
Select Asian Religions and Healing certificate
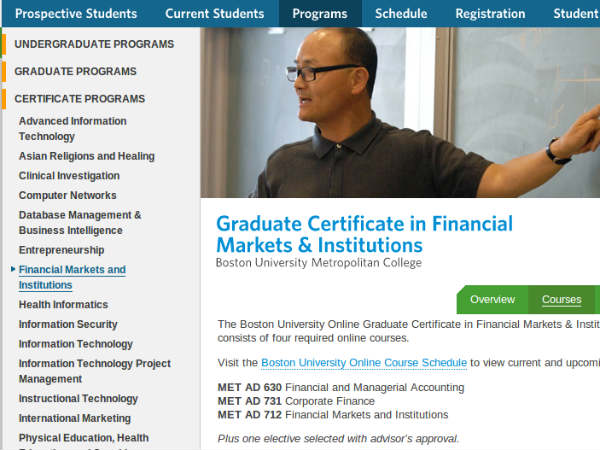click(86, 157)
